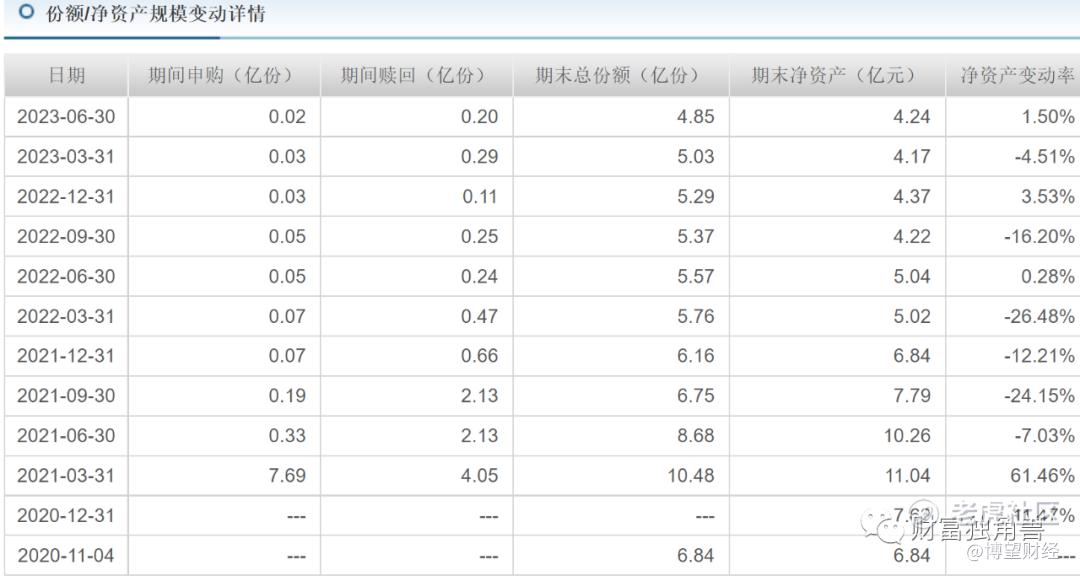1080x576 pixels.
Task: Click the 2022-09-30 date cell
Action: (66, 237)
